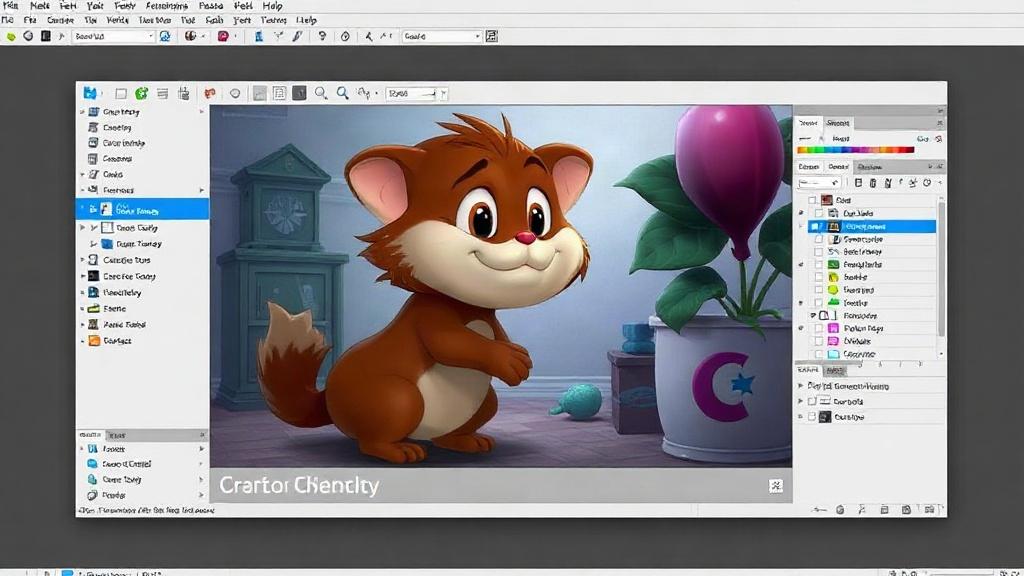Open submenu arrow on first left tree row

201,112
